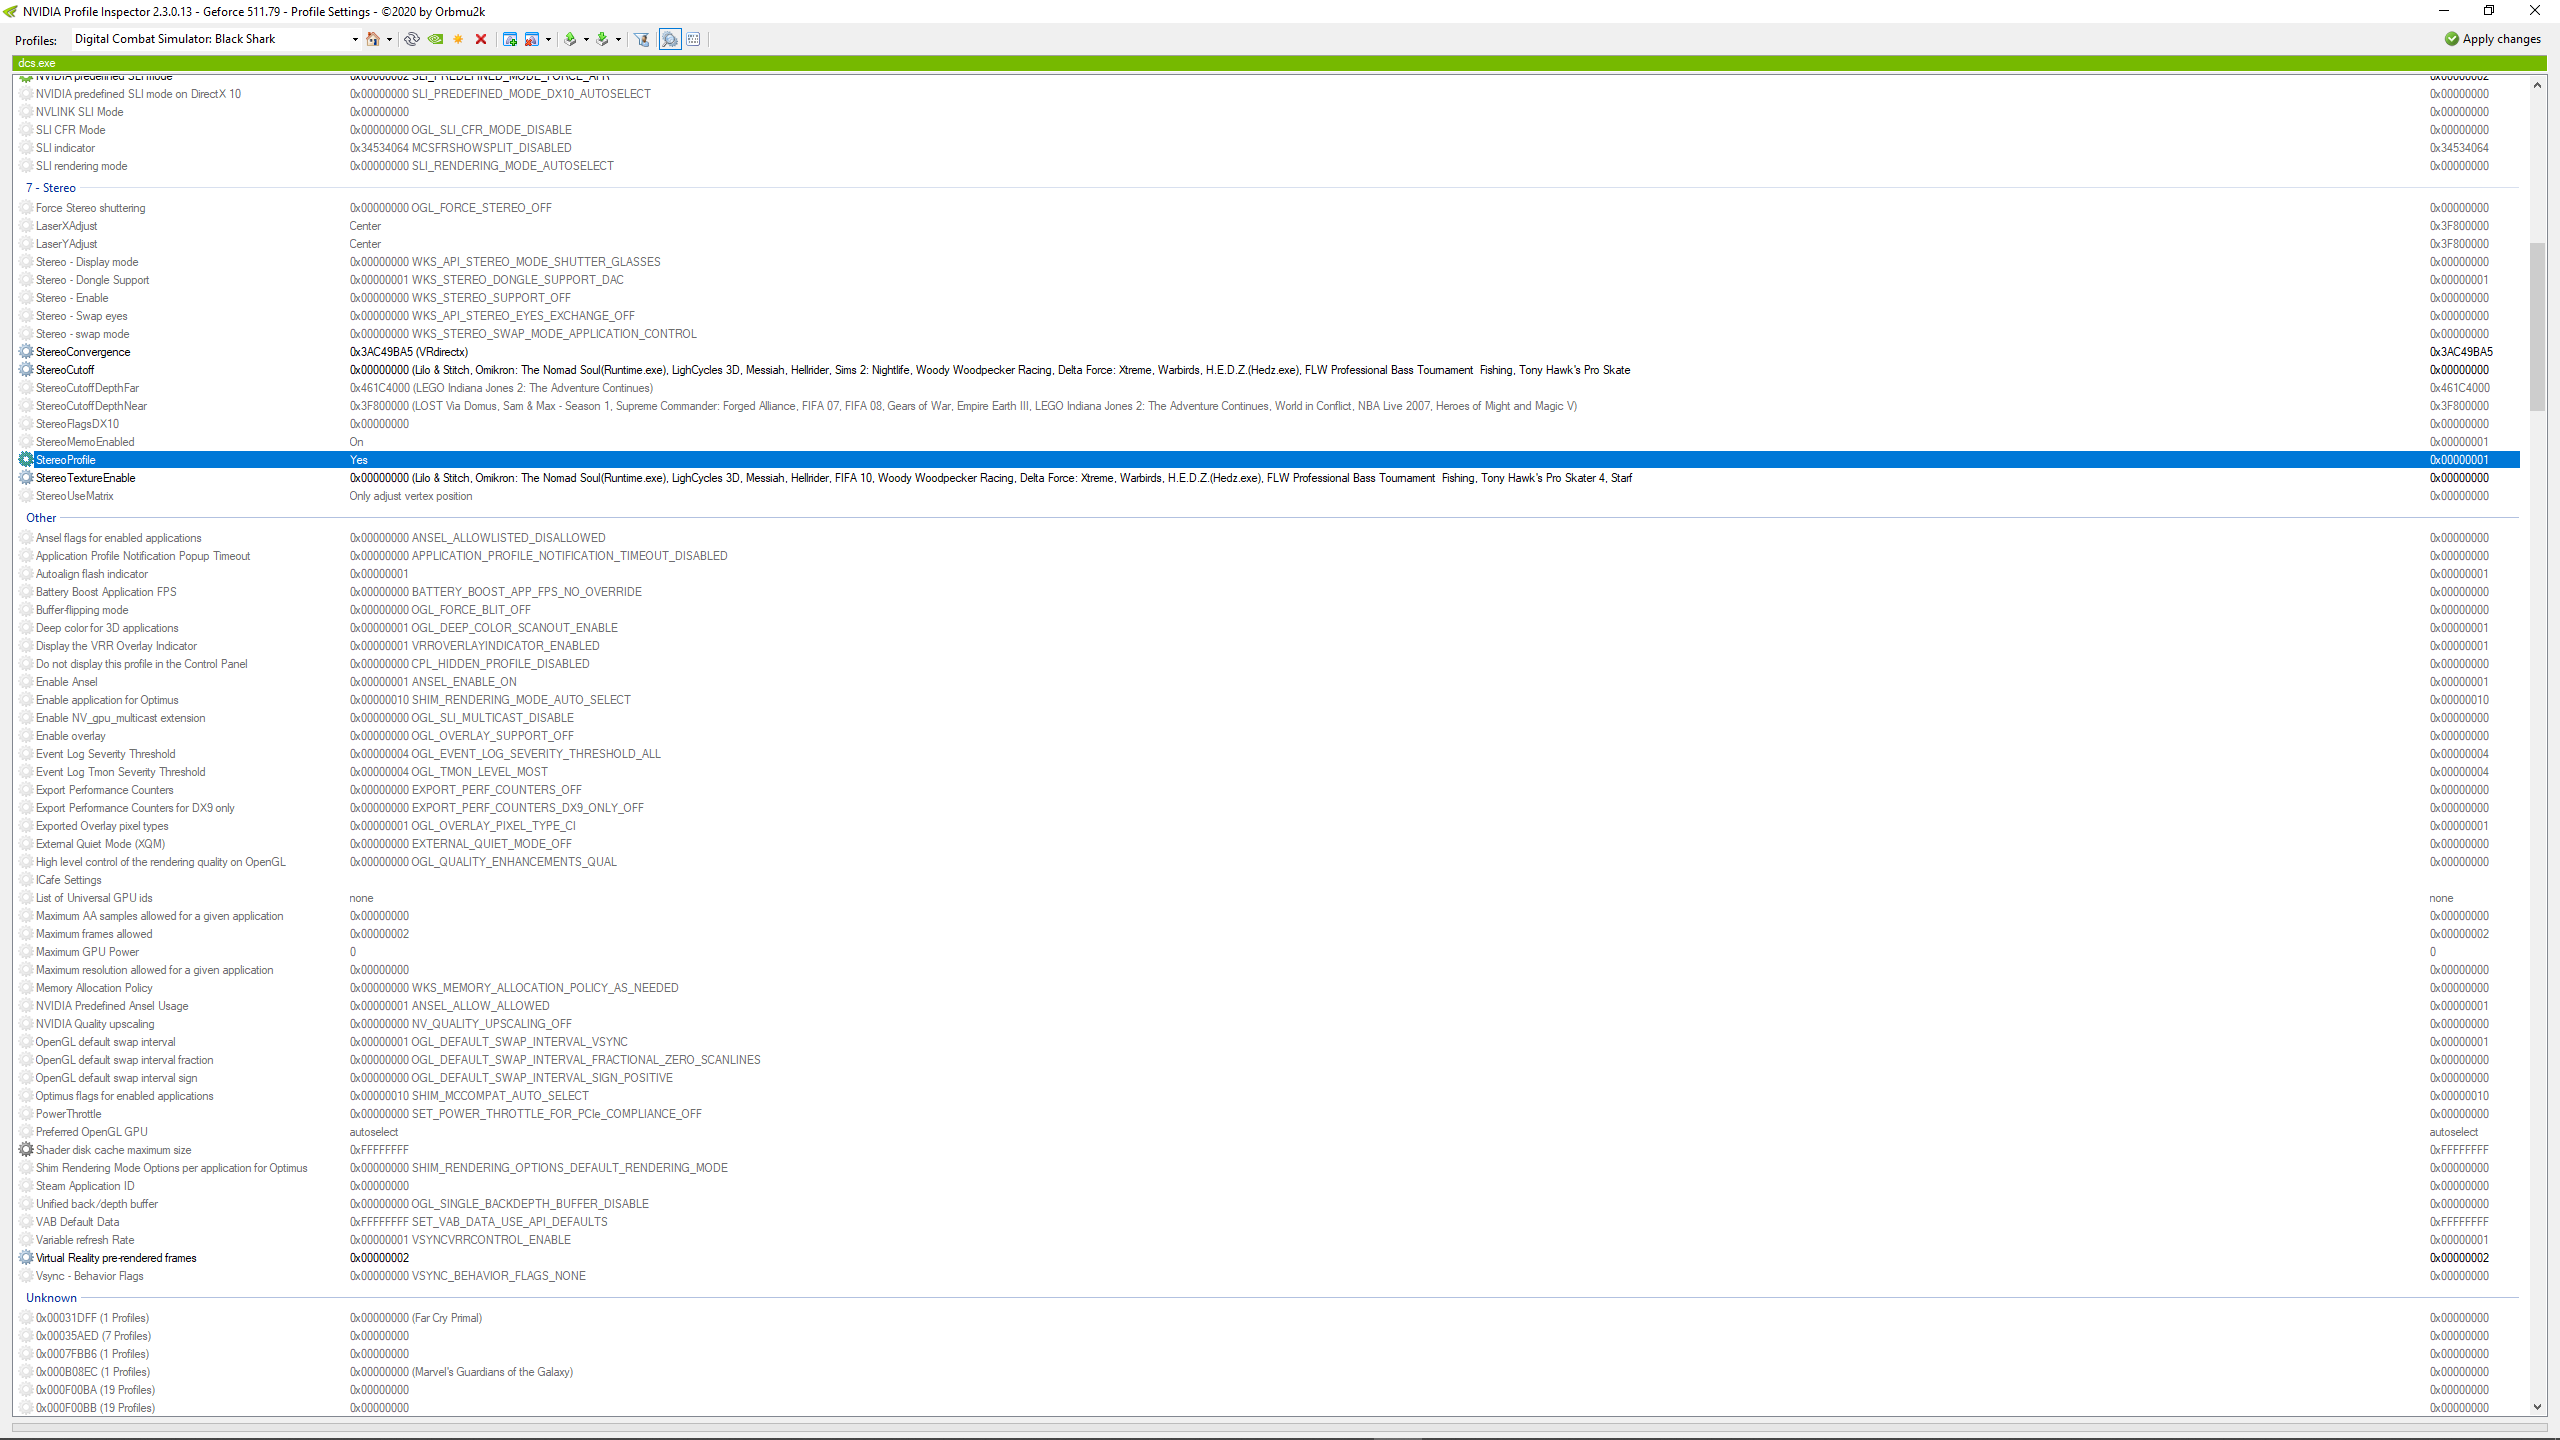Image resolution: width=2560 pixels, height=1440 pixels.
Task: Click the gear icon beside StereoConvergence
Action: point(26,352)
